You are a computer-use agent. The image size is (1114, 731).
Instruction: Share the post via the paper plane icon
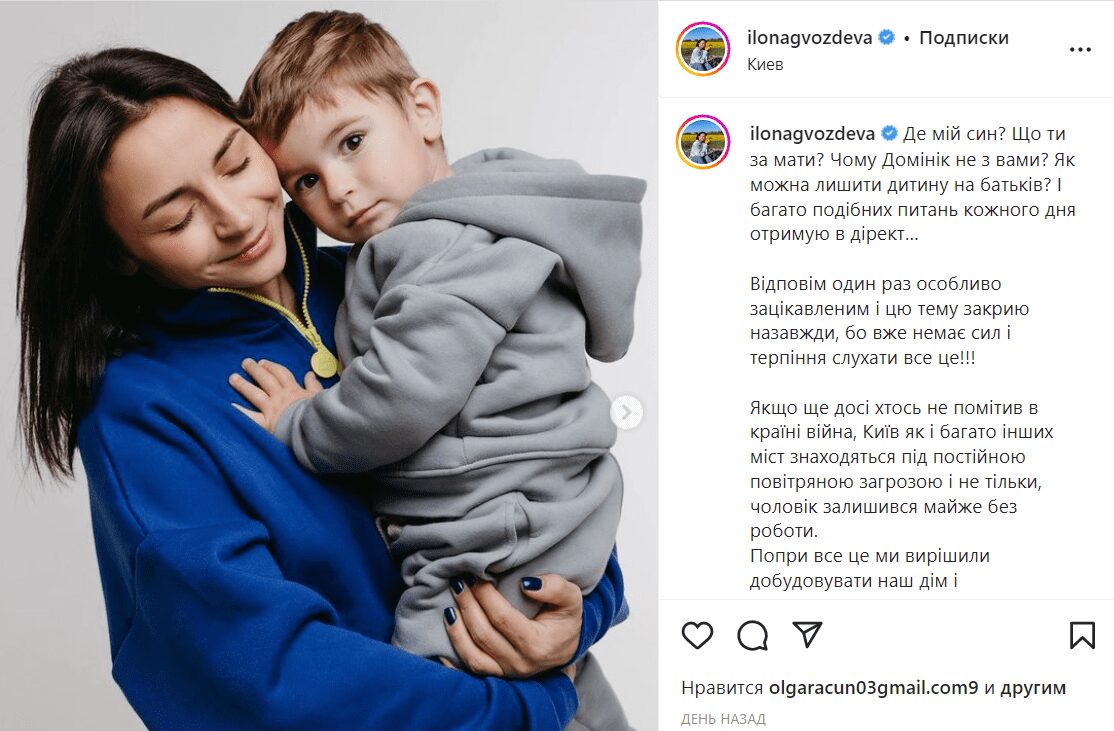pos(807,634)
